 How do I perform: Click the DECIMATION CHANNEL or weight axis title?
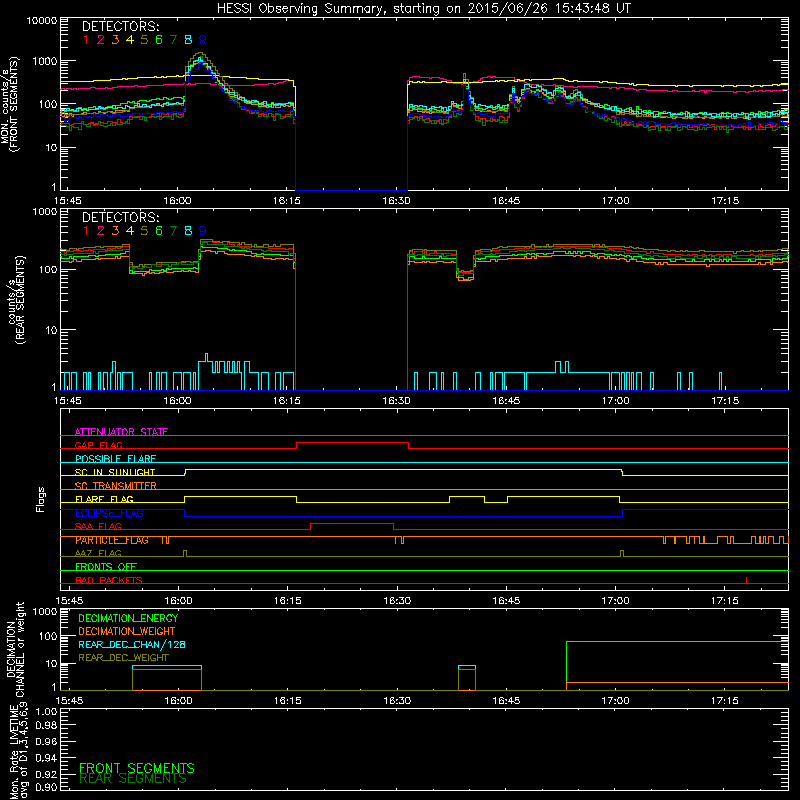(x=15, y=649)
